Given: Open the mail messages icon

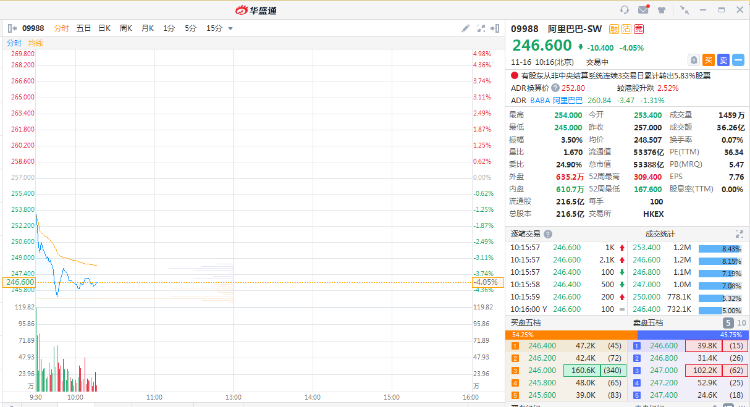Looking at the screenshot, I should tap(643, 10).
